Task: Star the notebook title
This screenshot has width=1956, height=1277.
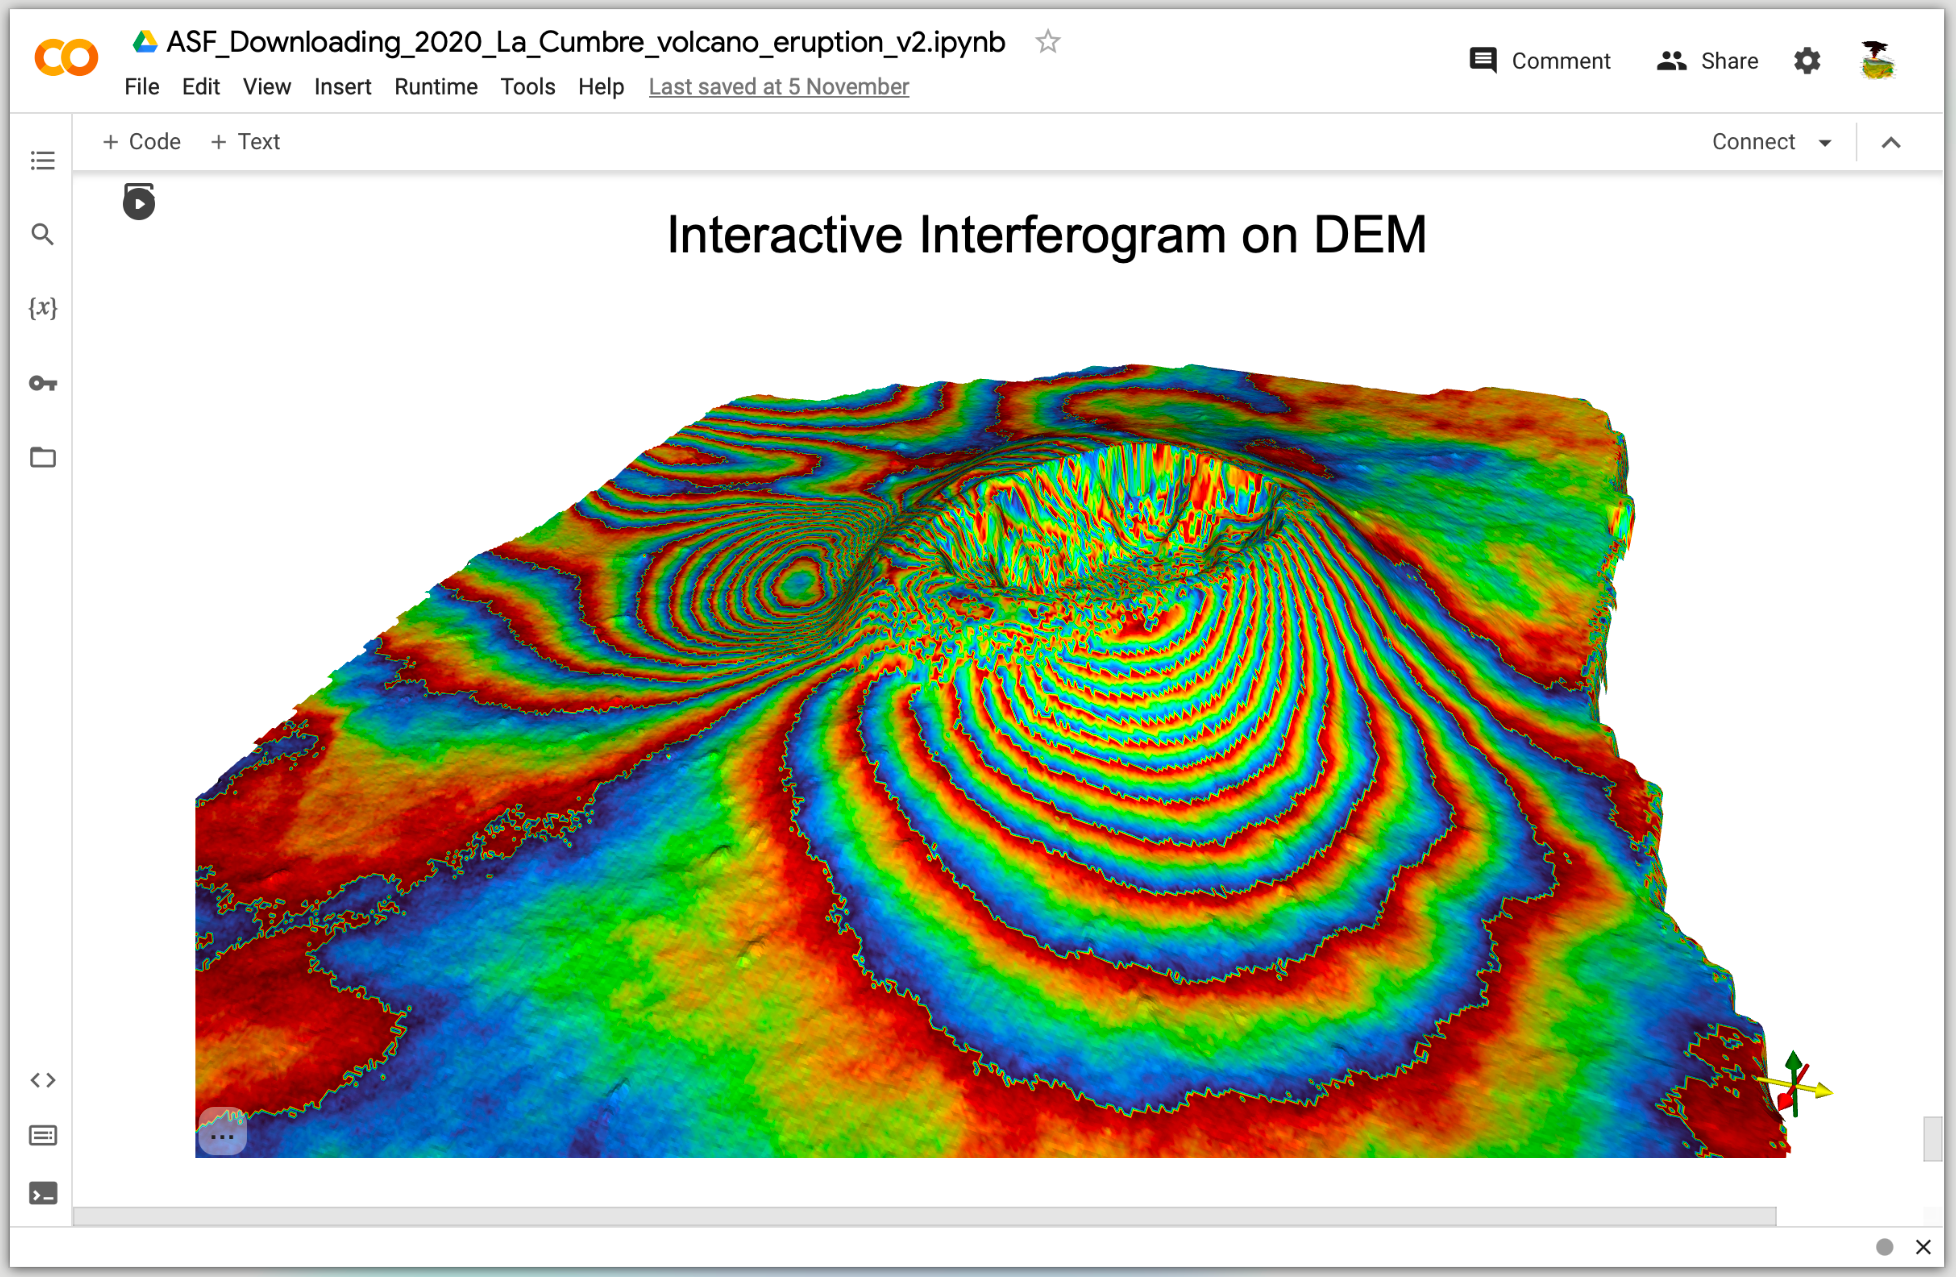Action: [1047, 42]
